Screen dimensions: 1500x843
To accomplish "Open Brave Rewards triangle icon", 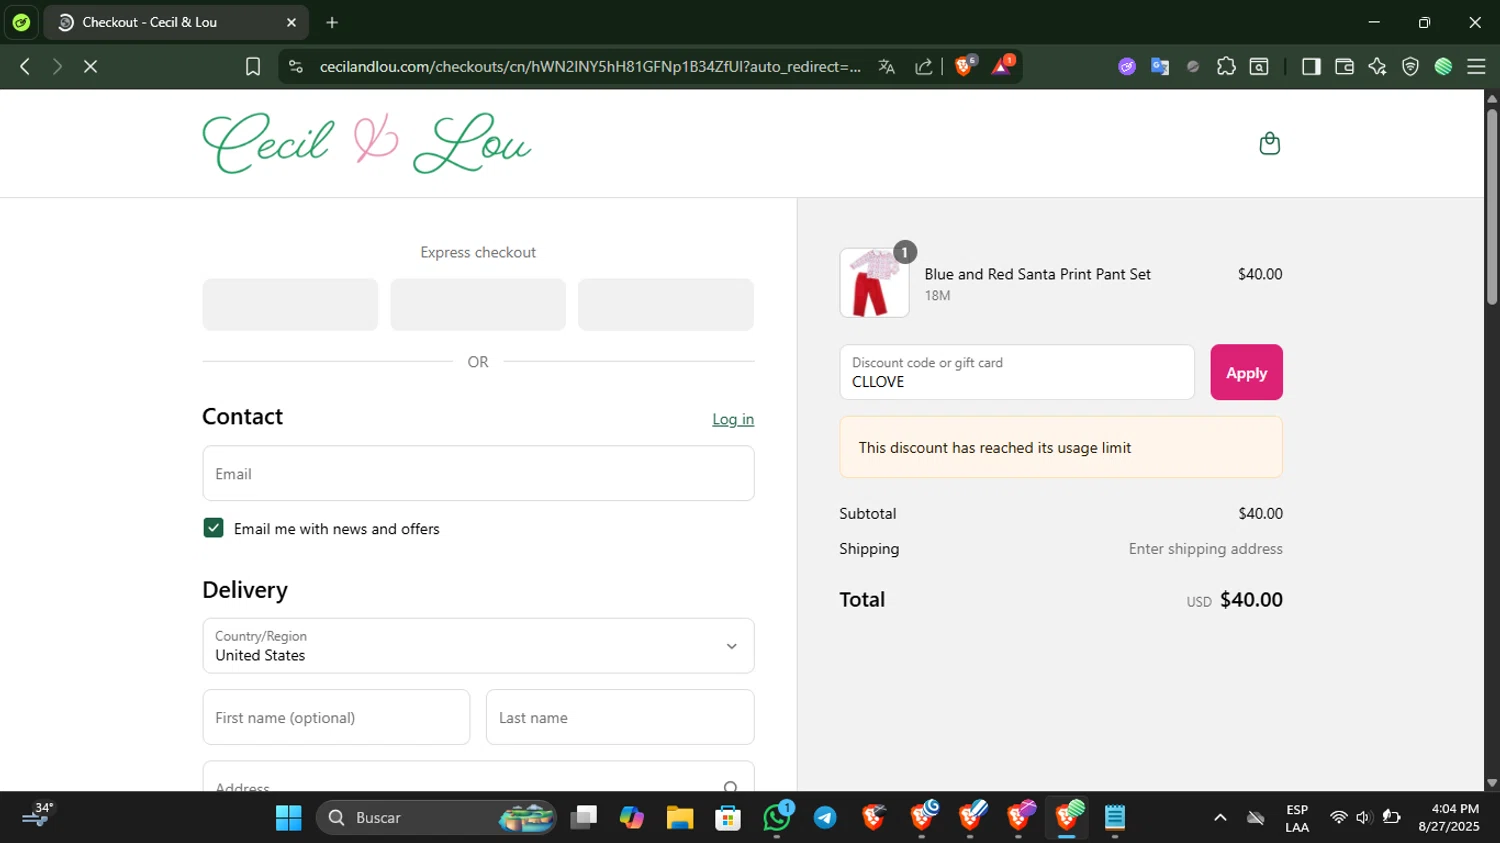I will click(1002, 66).
